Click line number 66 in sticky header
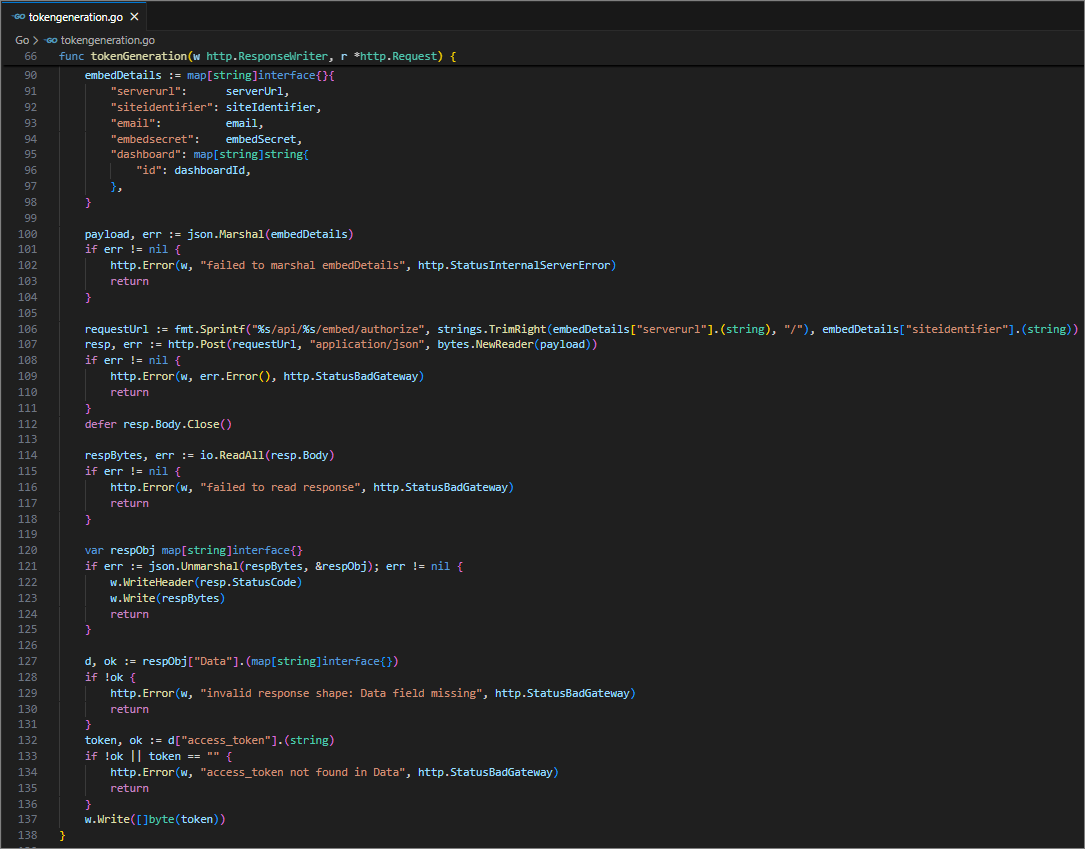 (x=30, y=56)
